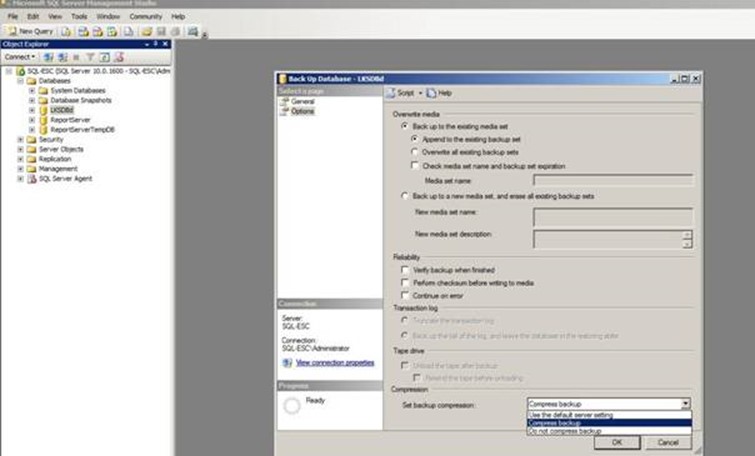Click the General page icon in Select a page
Viewport: 755px width, 456px height.
[284, 102]
